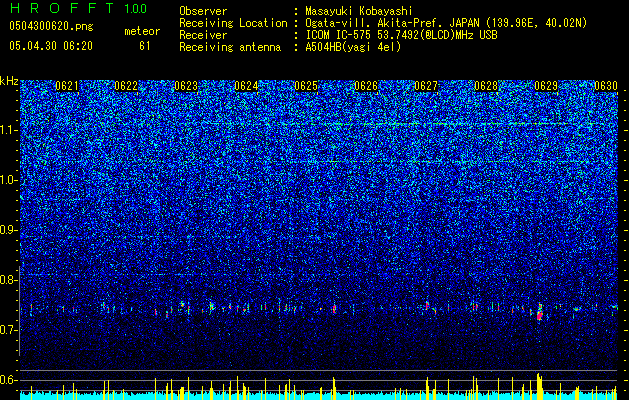The width and height of the screenshot is (629, 400).
Task: Click the meteor count value 61
Action: click(x=145, y=46)
